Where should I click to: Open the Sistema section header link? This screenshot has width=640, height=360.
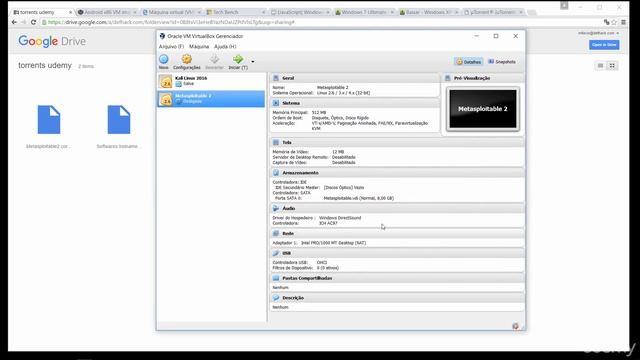(x=291, y=103)
